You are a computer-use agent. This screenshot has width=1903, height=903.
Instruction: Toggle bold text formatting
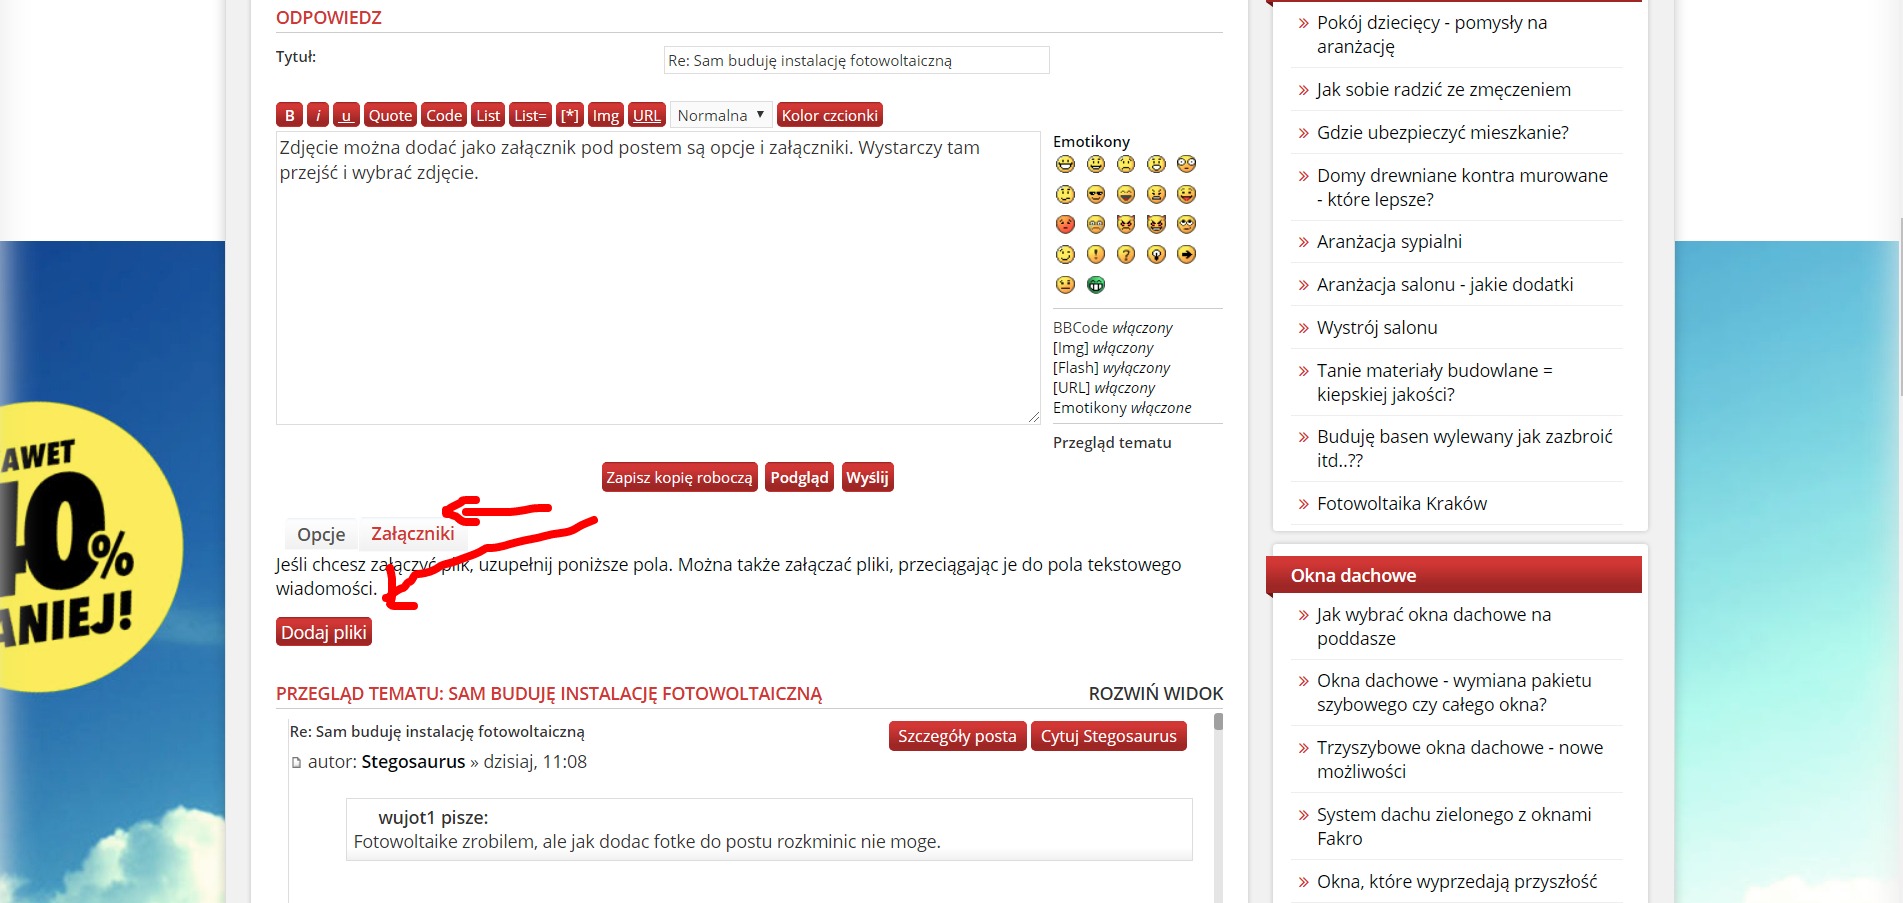tap(290, 115)
